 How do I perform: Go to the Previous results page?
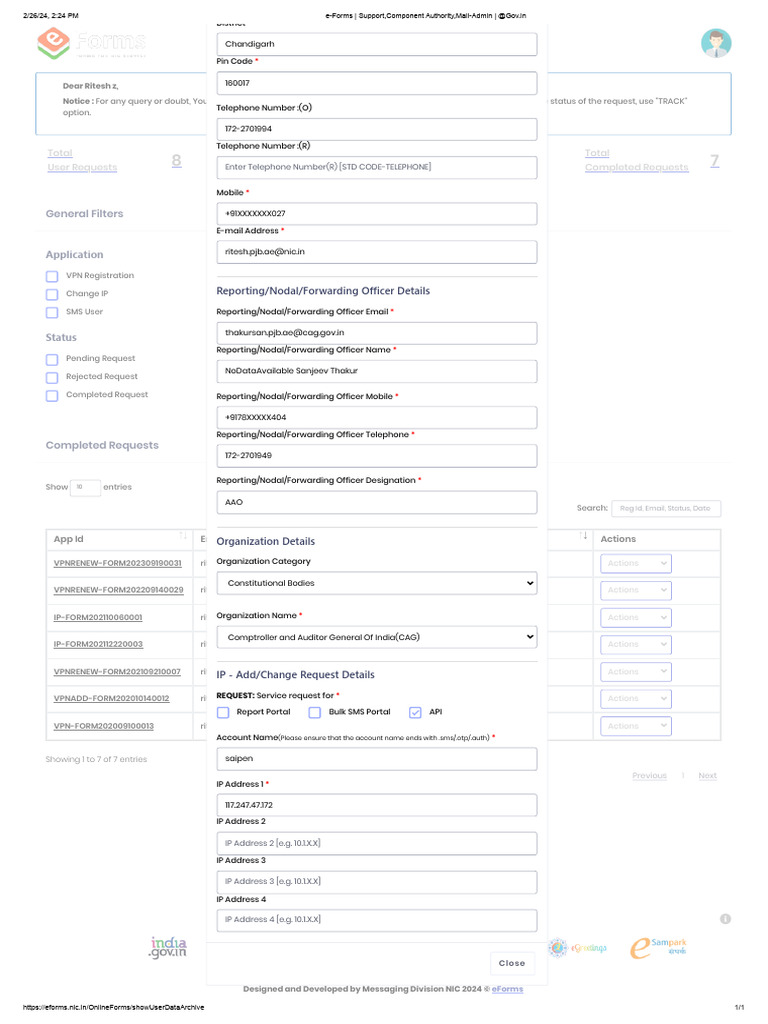[x=649, y=776]
